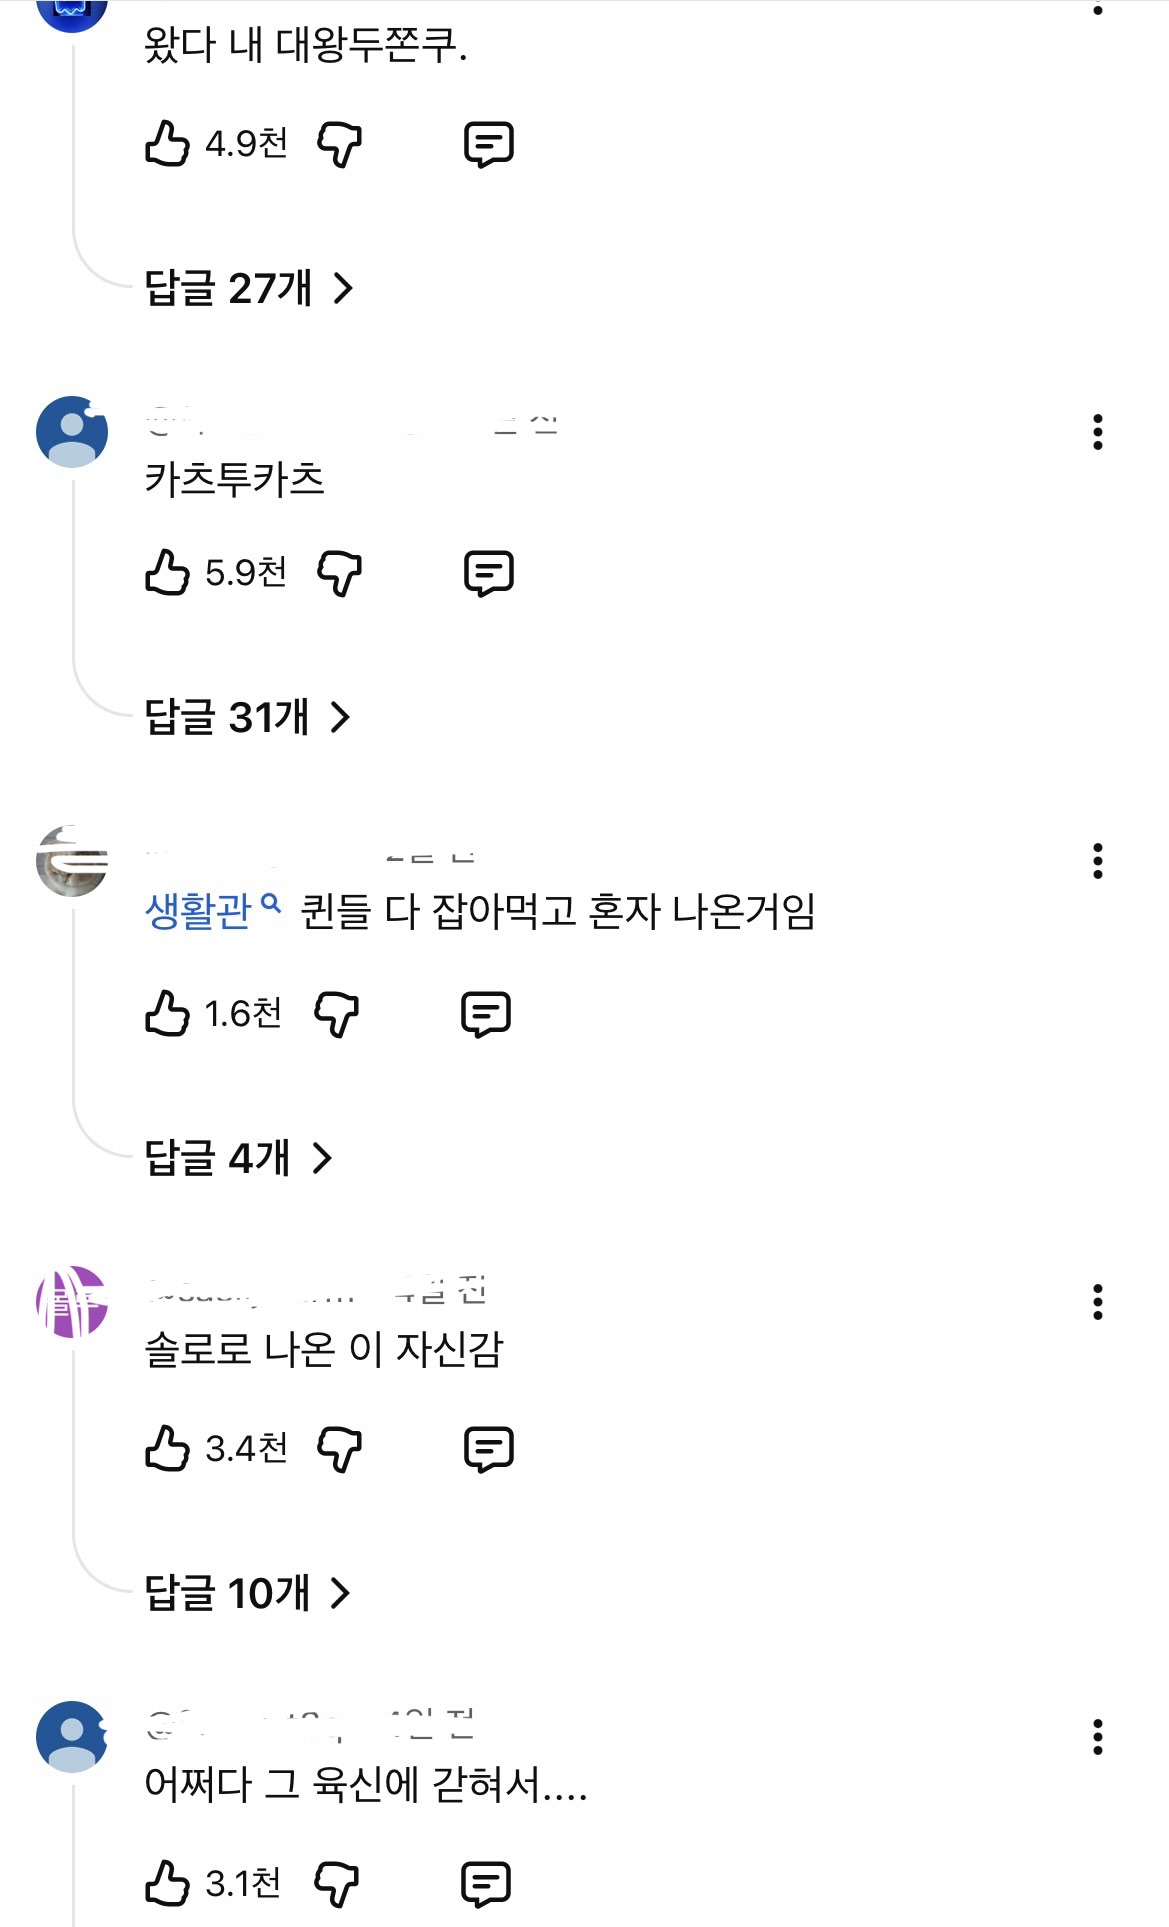Open reply box for 대왕두쫀쿠 comment
Image resolution: width=1169 pixels, height=1927 pixels.
pos(489,145)
